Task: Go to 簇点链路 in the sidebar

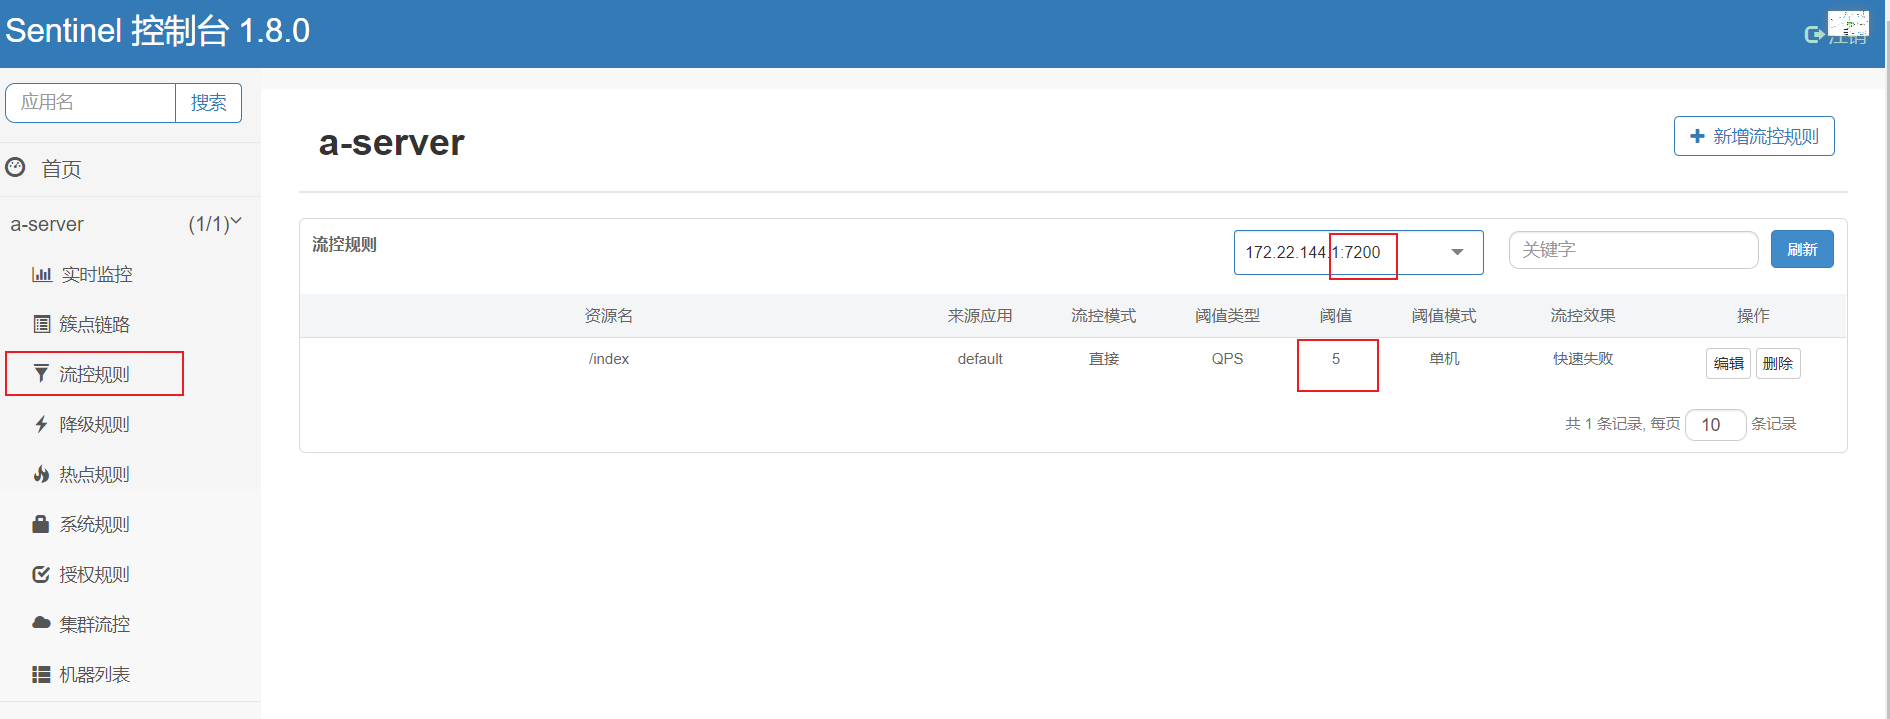Action: (x=94, y=324)
